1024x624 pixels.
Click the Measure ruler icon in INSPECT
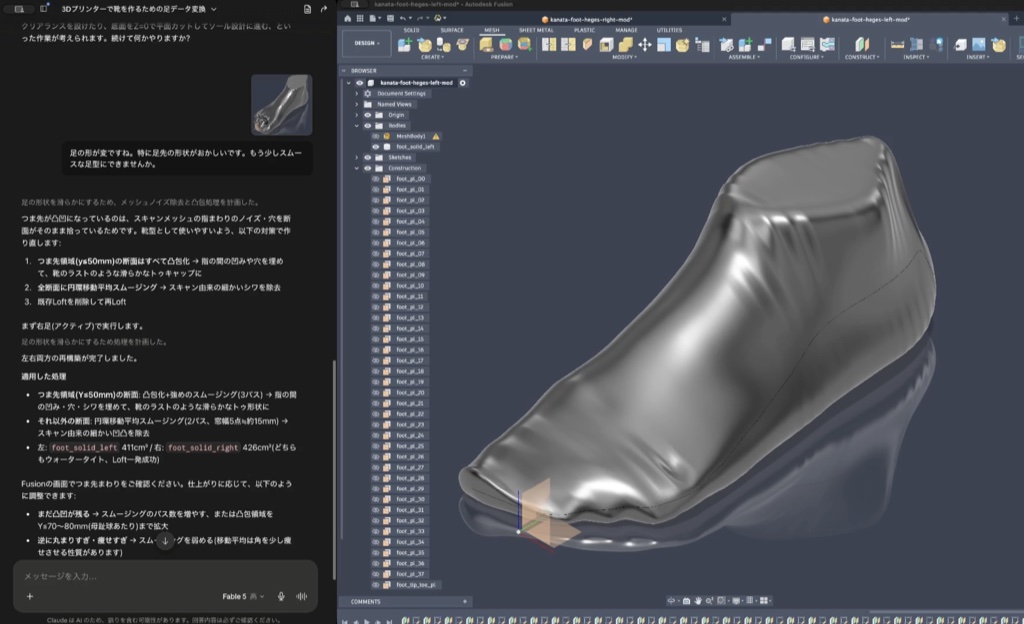(897, 44)
